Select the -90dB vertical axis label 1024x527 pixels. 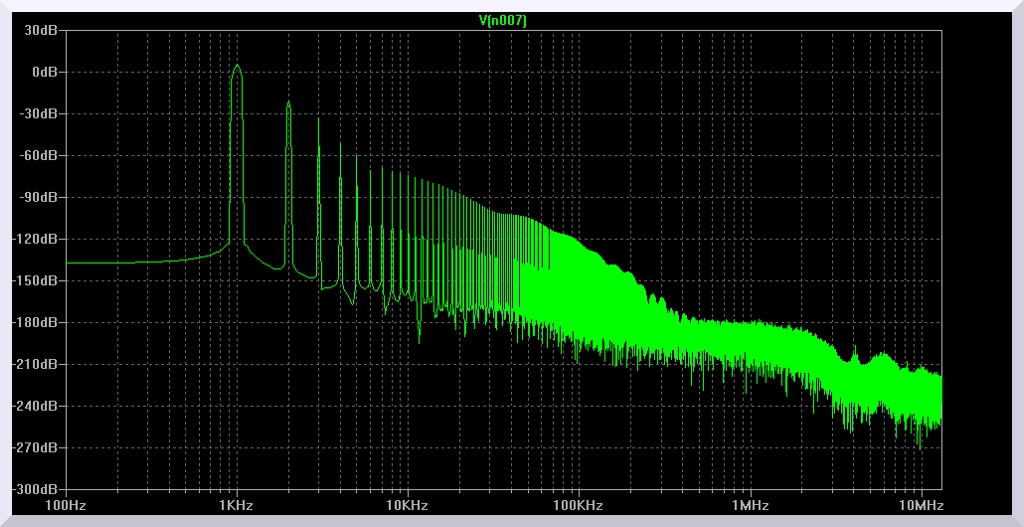point(38,197)
